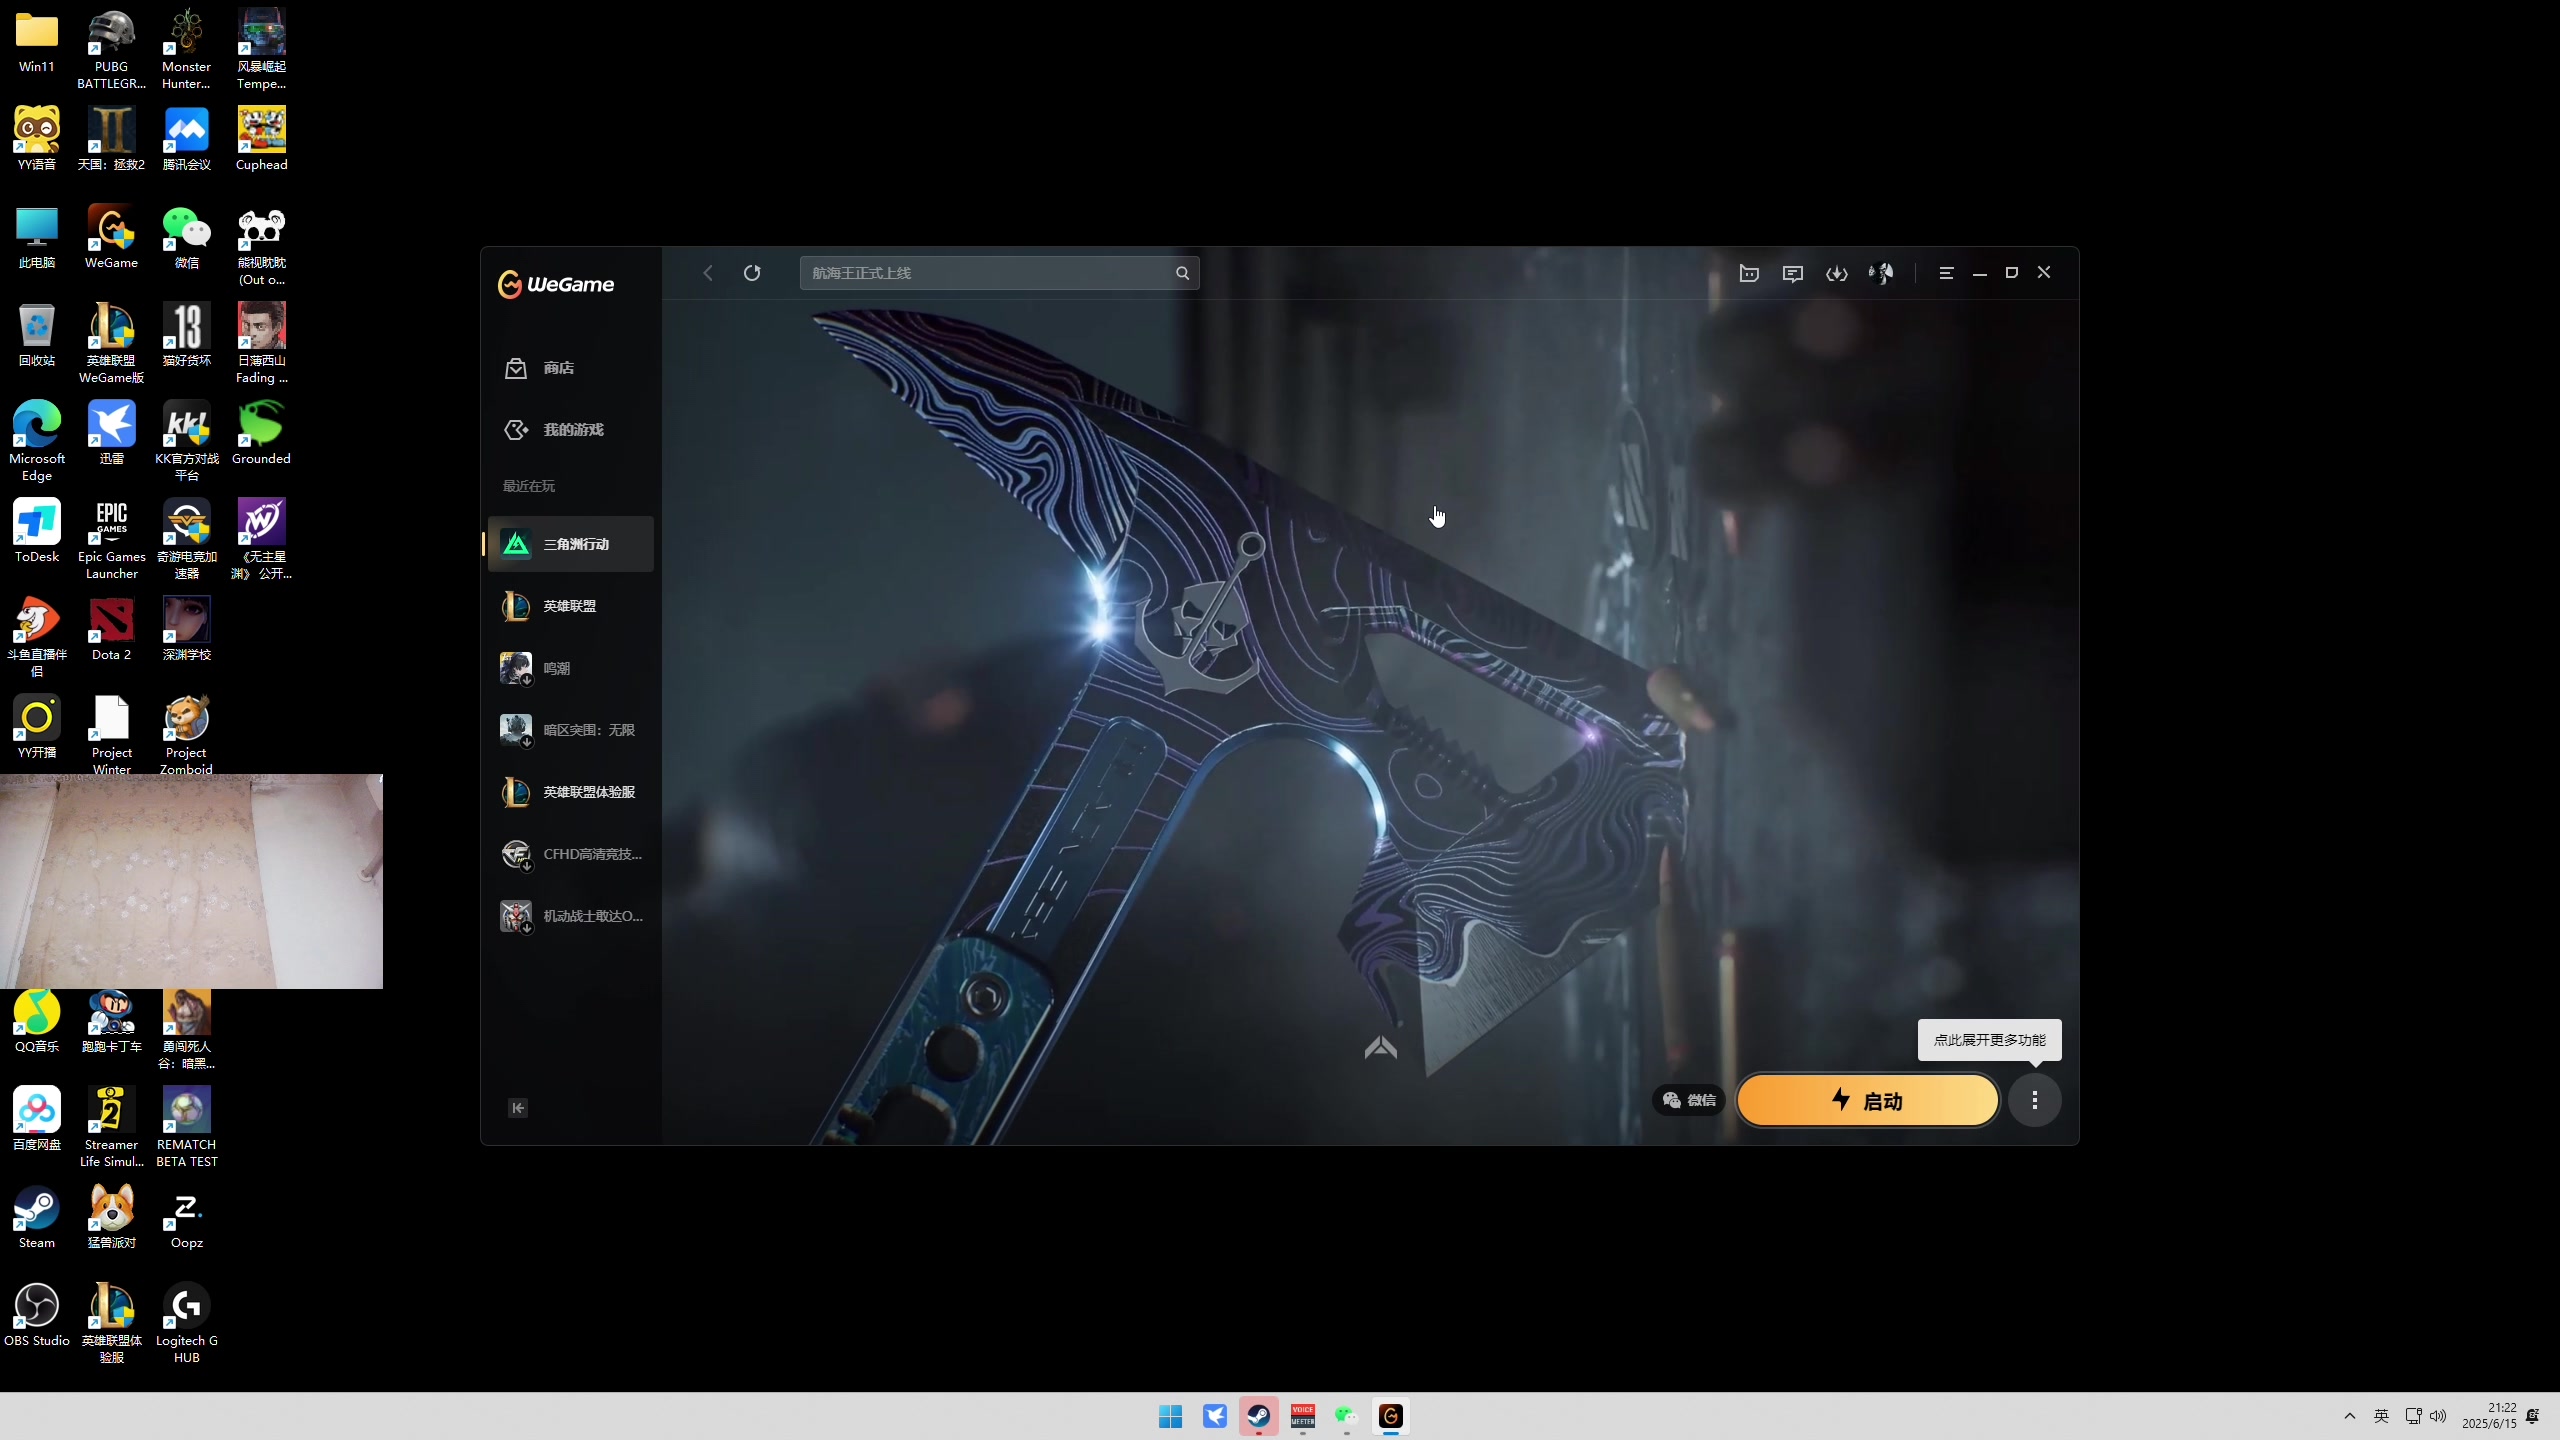Open YY语音 desktop shortcut
The width and height of the screenshot is (2560, 1440).
[36, 138]
